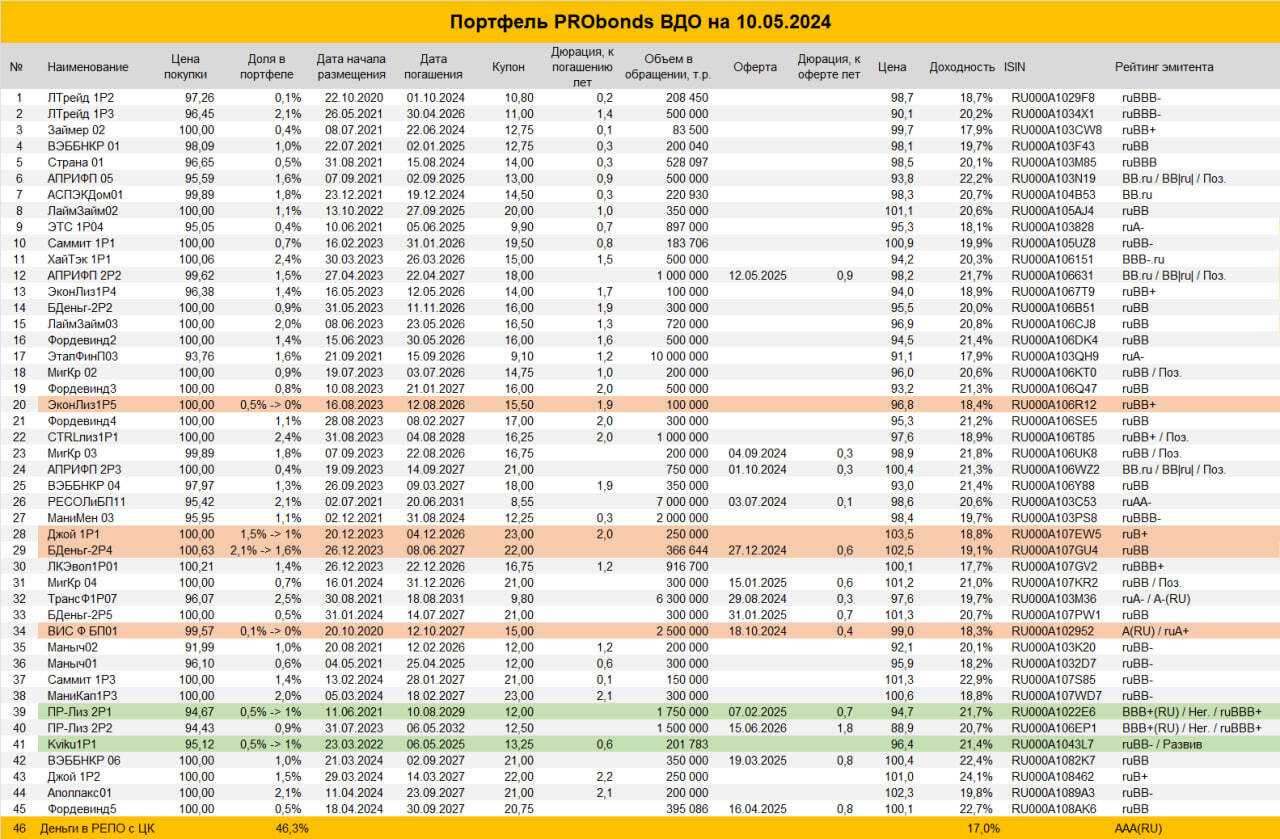Select the offer date "18.10.2024"
The width and height of the screenshot is (1280, 839).
[x=759, y=630]
